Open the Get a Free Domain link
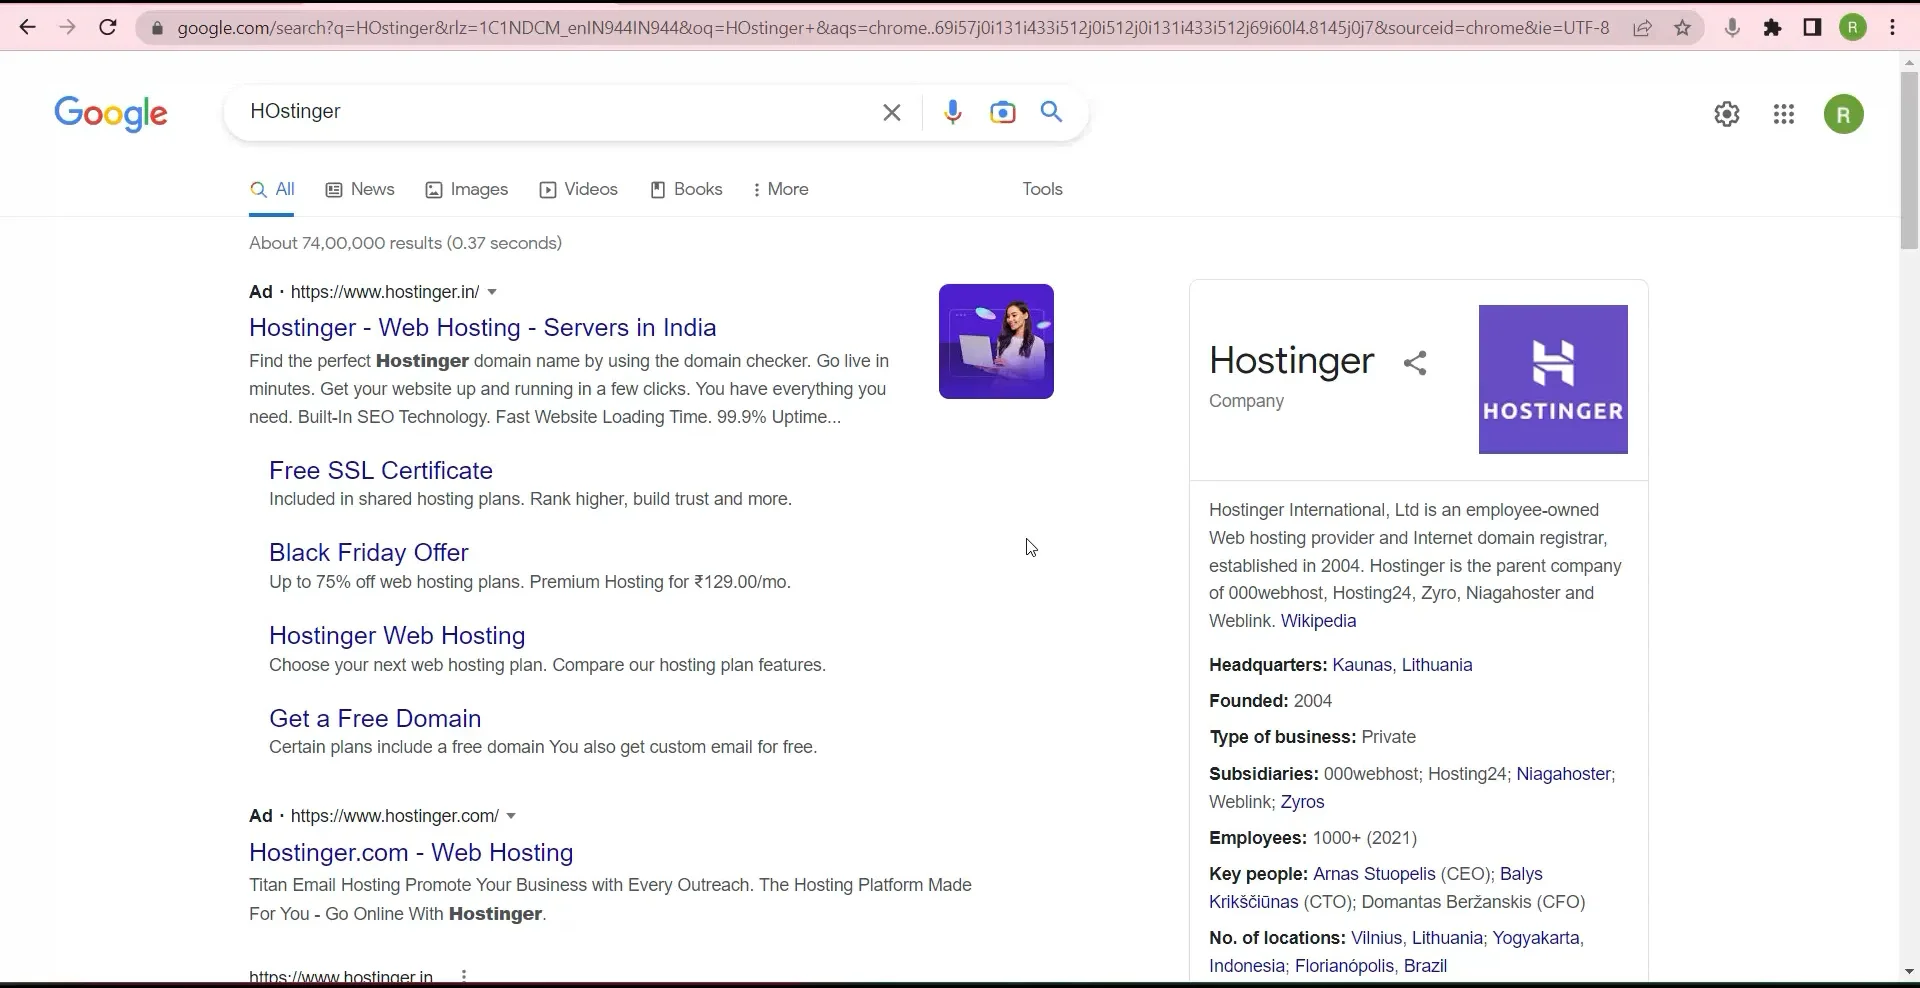1920x988 pixels. pos(375,718)
